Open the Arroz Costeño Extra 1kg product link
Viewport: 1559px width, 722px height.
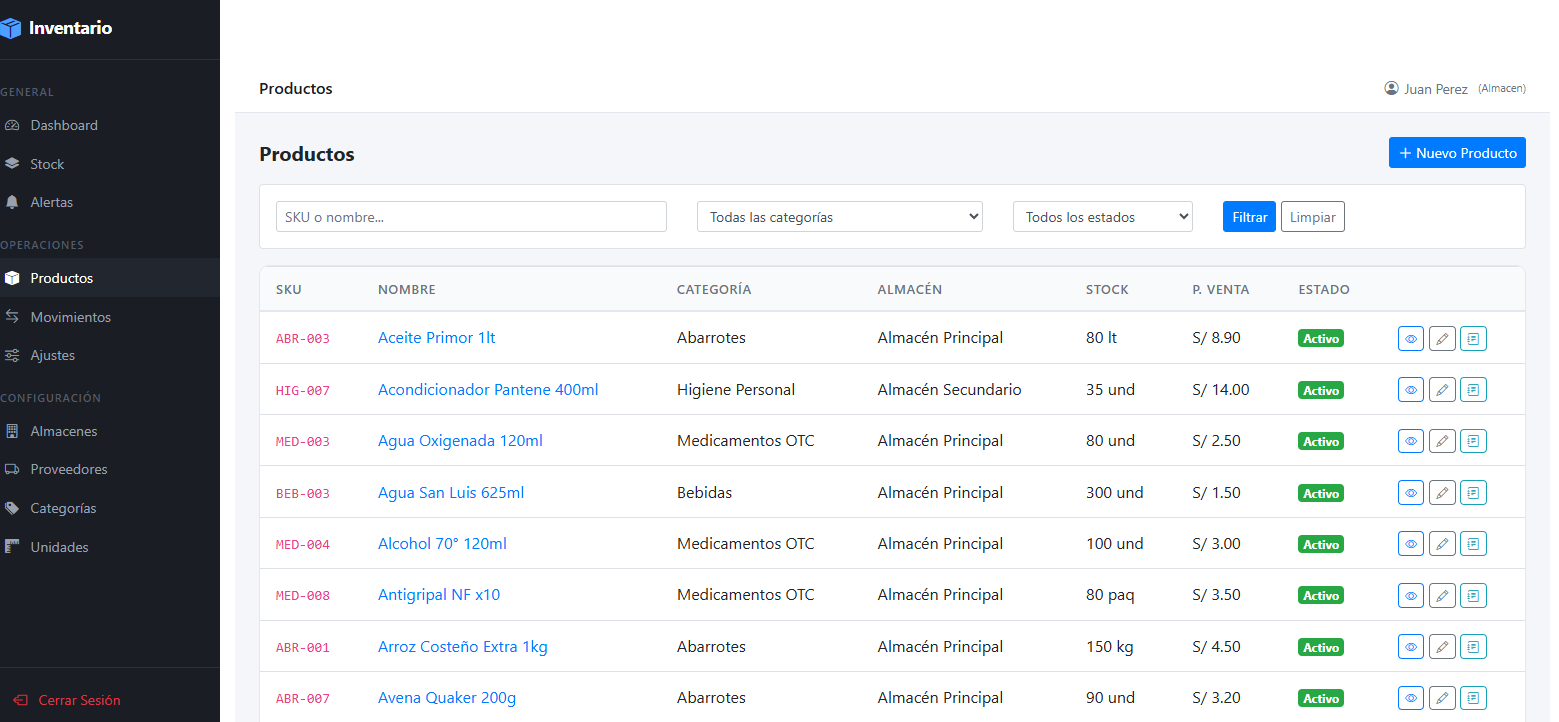(x=462, y=647)
